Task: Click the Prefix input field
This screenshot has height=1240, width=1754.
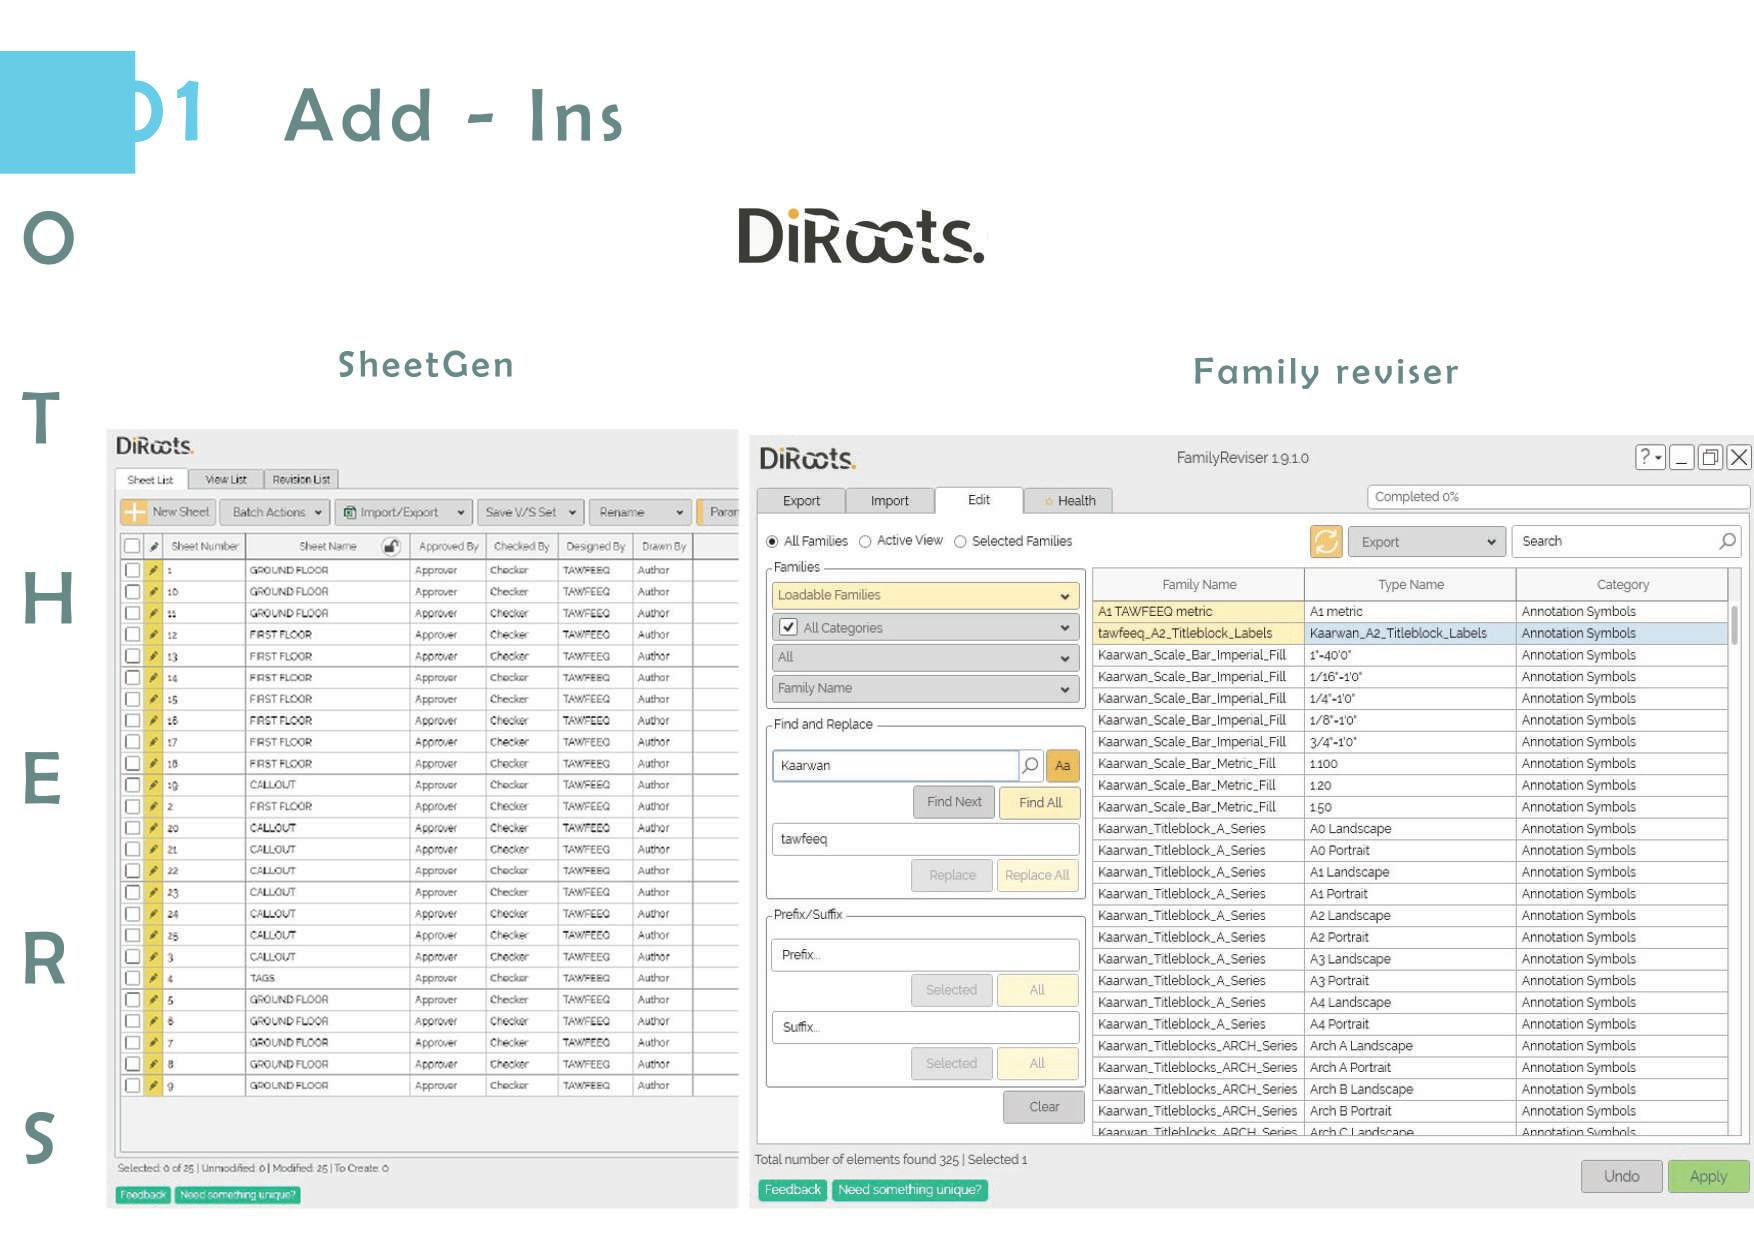Action: pyautogui.click(x=925, y=955)
